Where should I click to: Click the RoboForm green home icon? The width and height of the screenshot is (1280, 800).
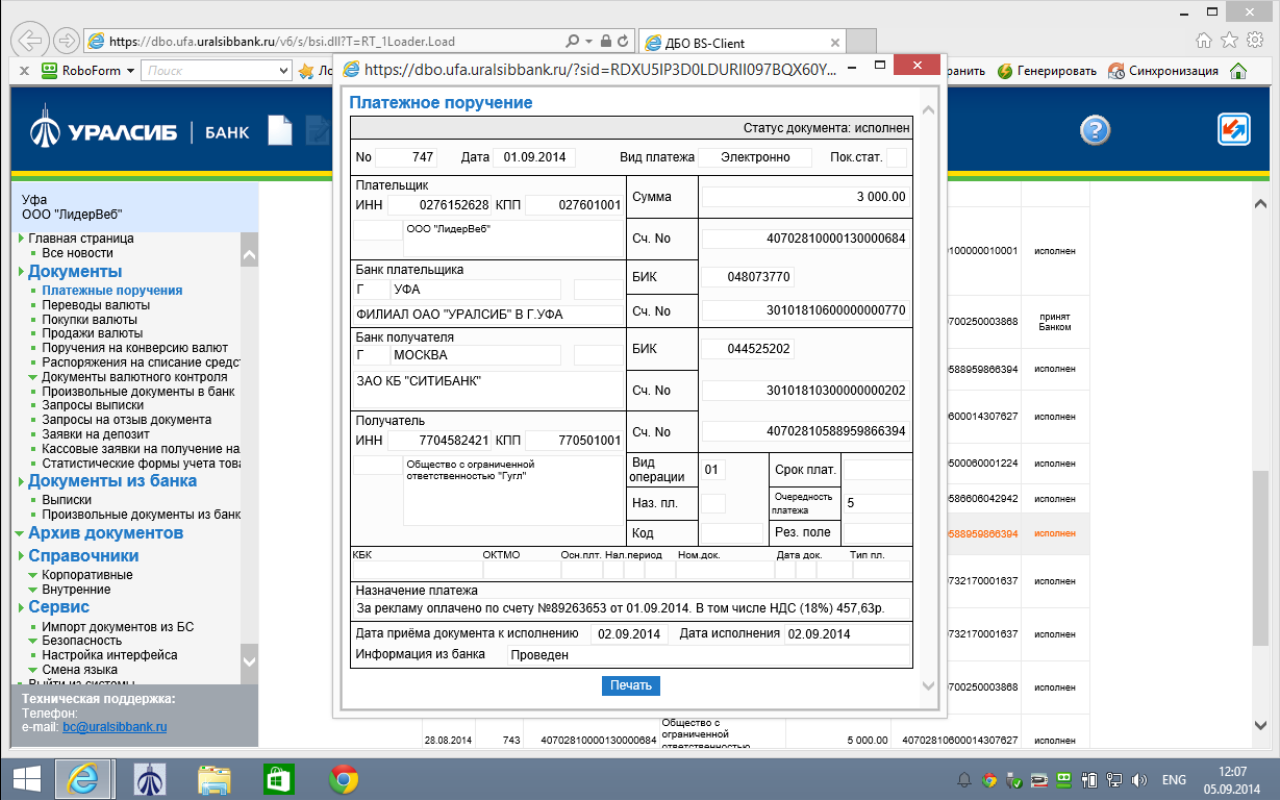point(1238,71)
